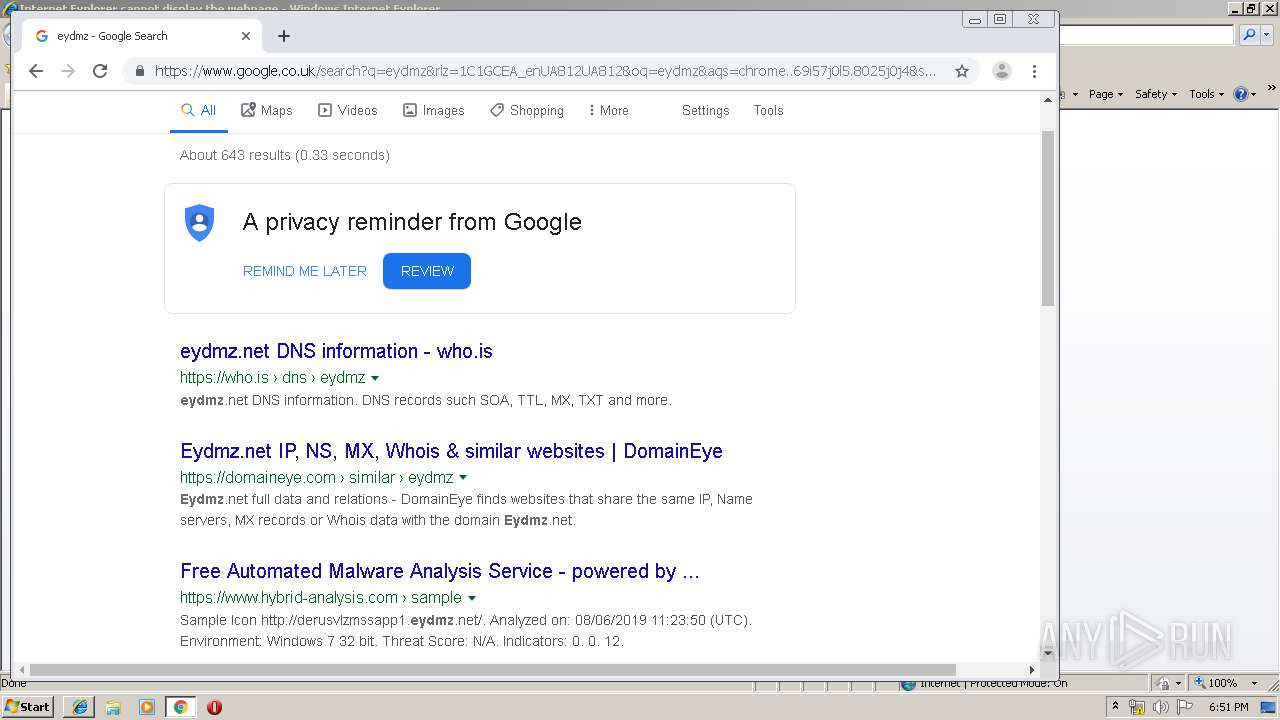Screen dimensions: 1280x720
Task: Open the Windows Start menu
Action: click(x=28, y=707)
